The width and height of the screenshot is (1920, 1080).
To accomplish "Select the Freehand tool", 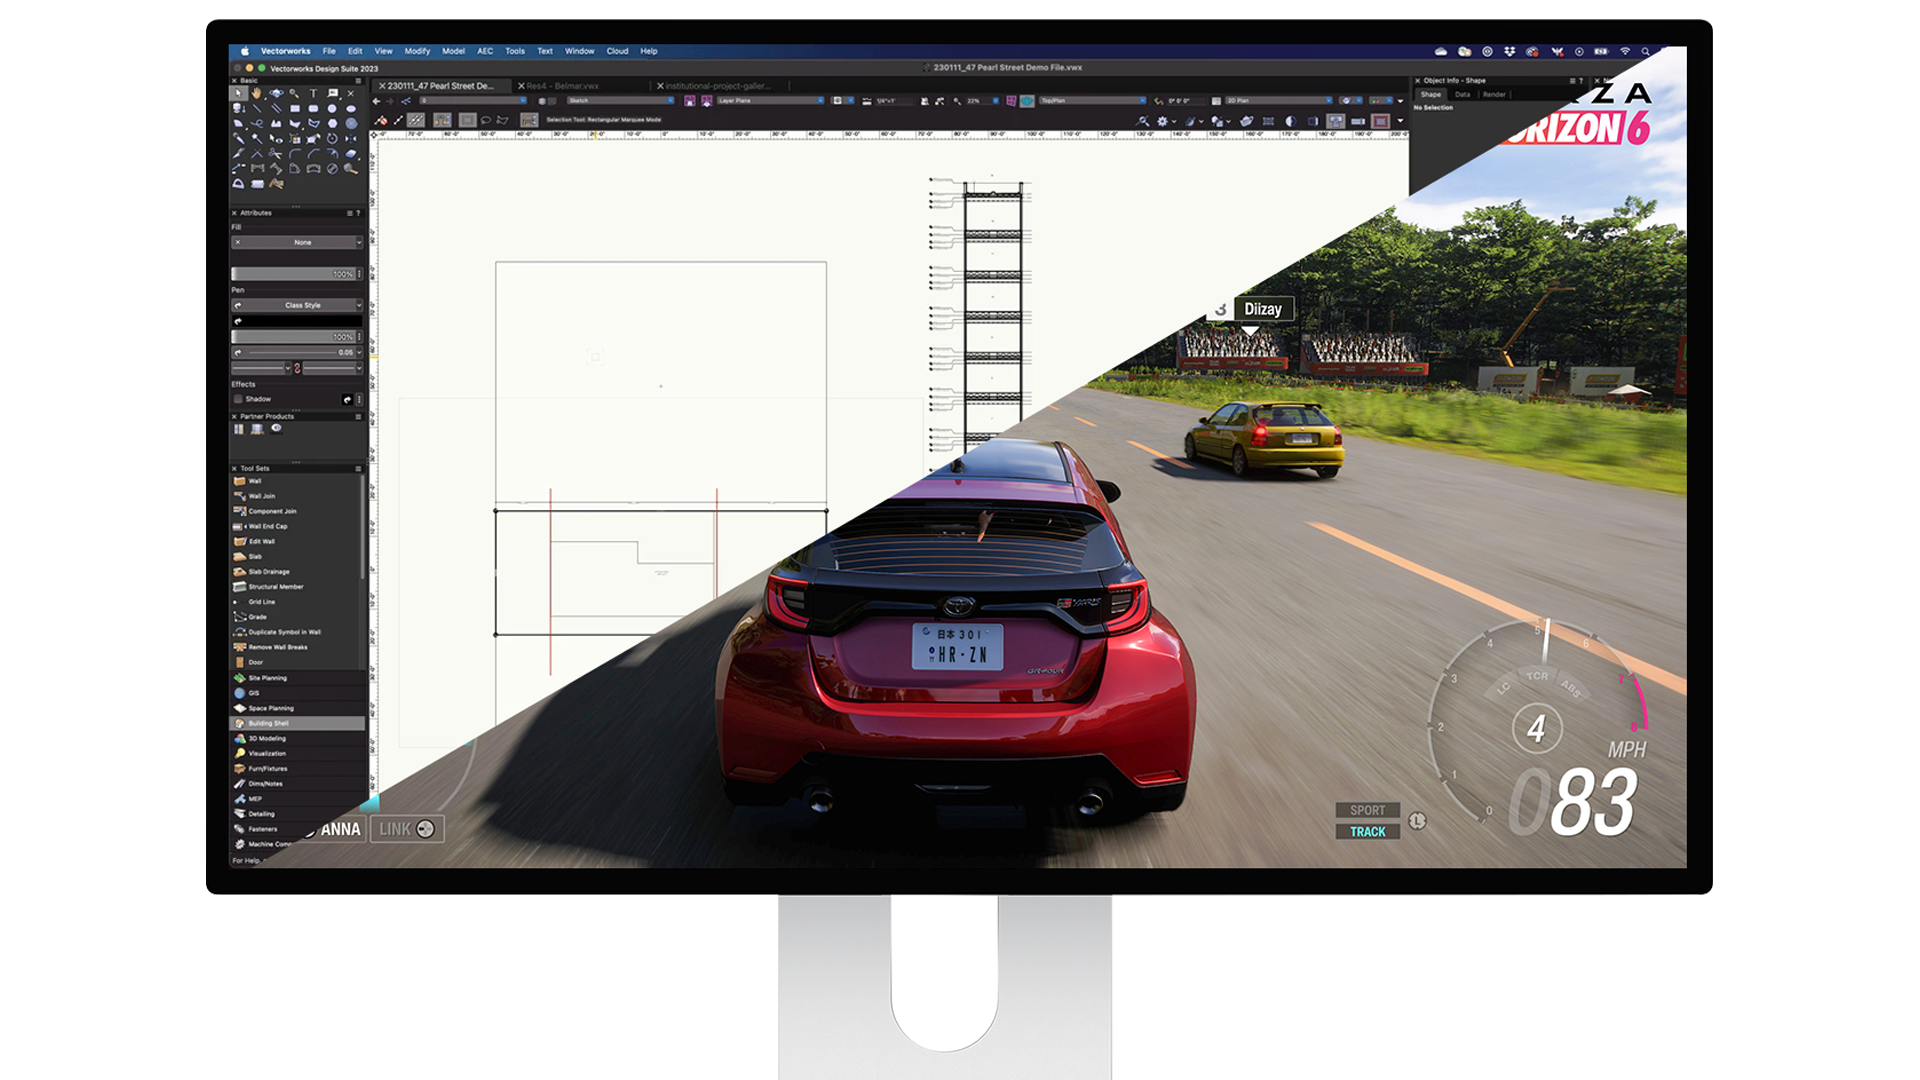I will [x=256, y=123].
